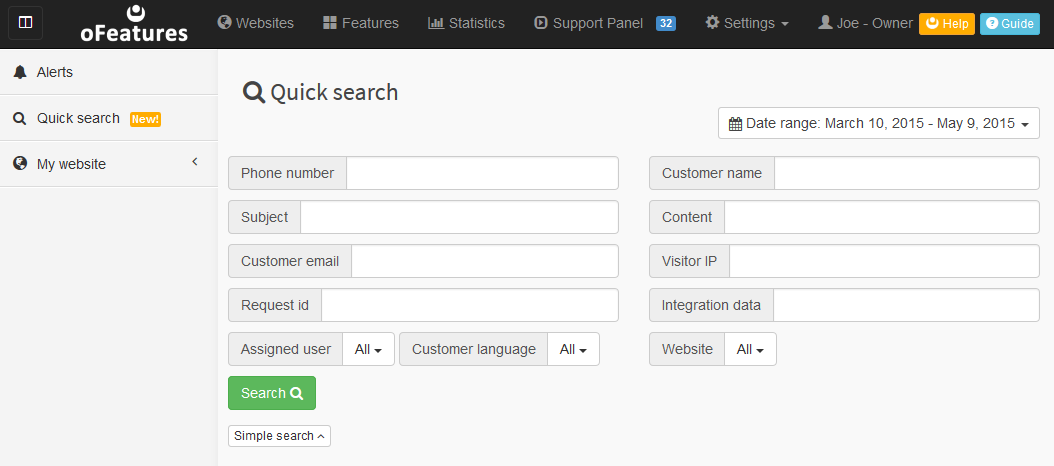Click the orange Help button

coord(946,24)
